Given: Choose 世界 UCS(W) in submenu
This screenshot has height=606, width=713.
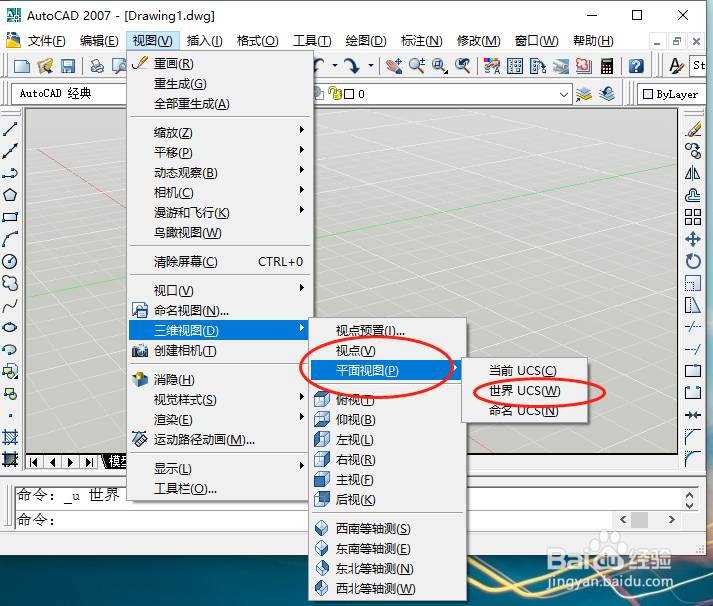Looking at the screenshot, I should (525, 391).
